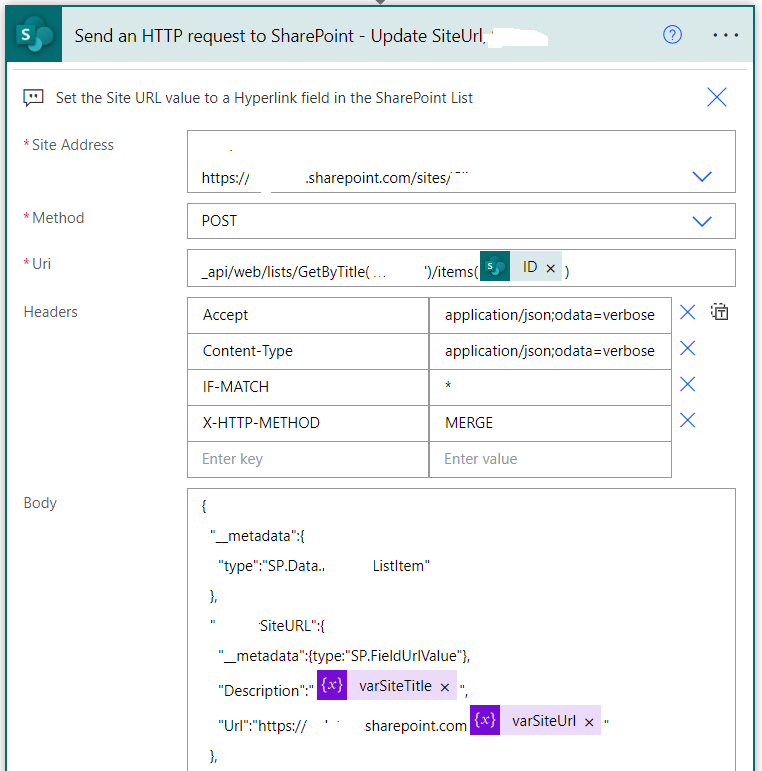The width and height of the screenshot is (762, 771).
Task: Expand the Site Address dropdown
Action: pyautogui.click(x=702, y=177)
